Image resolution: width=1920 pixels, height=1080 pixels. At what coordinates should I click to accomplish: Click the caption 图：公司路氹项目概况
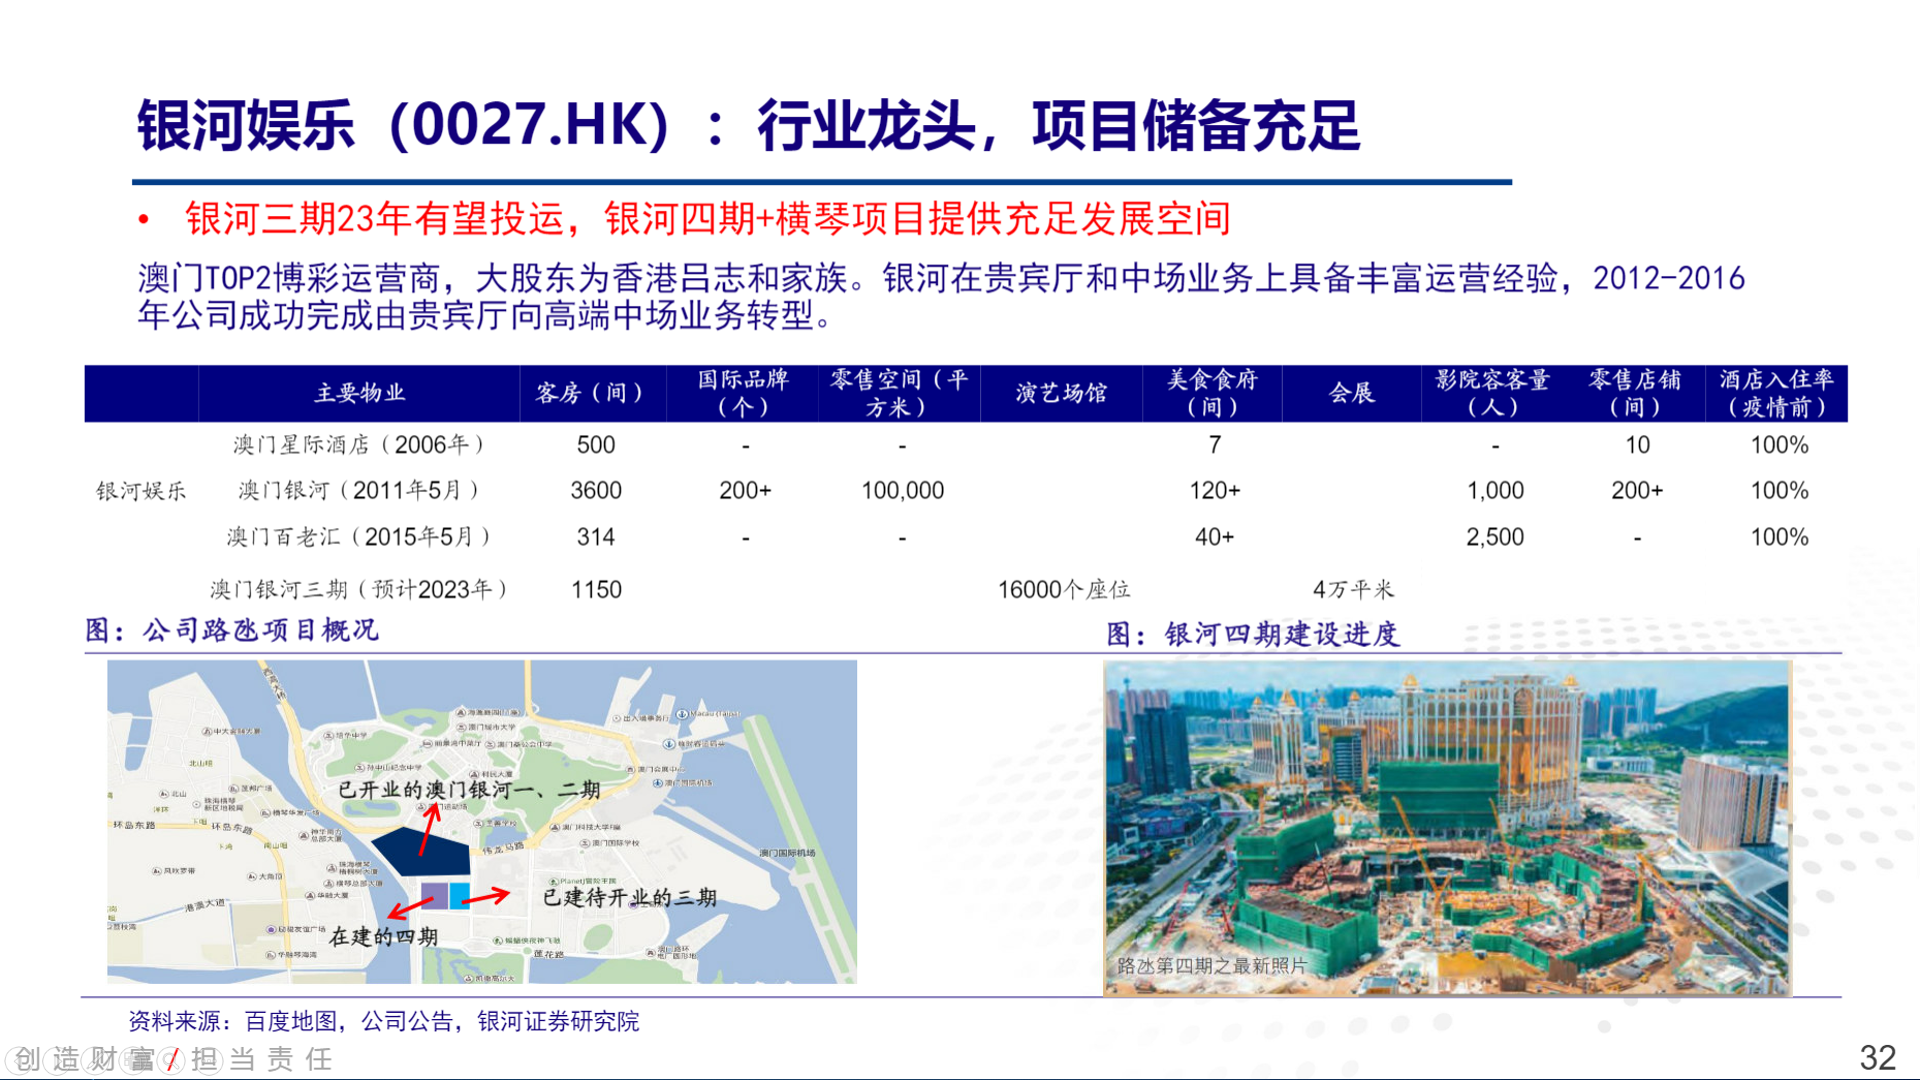click(x=232, y=630)
